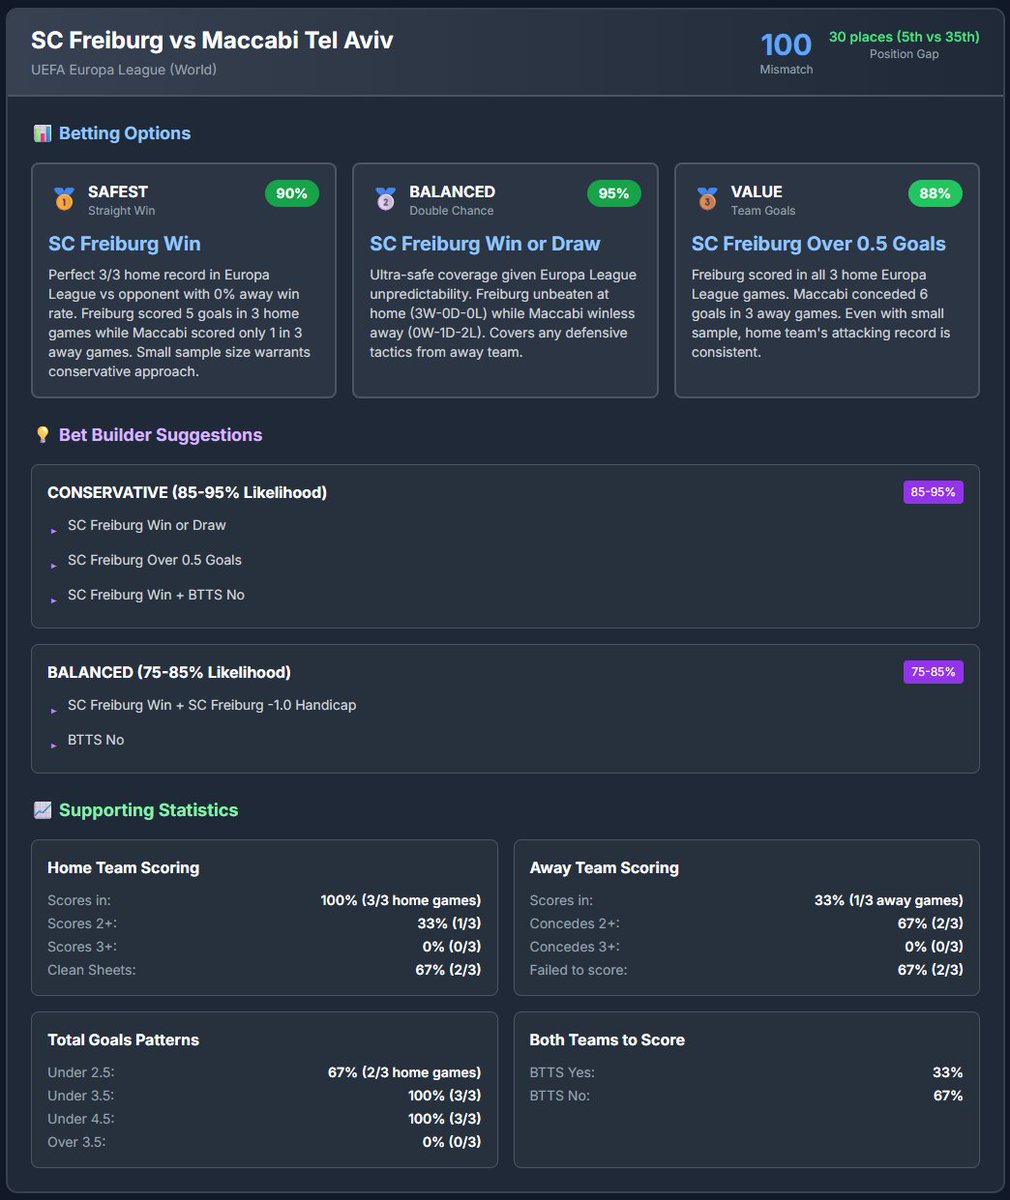
Task: Click the silver medal icon beside BALANCED
Action: click(x=385, y=199)
